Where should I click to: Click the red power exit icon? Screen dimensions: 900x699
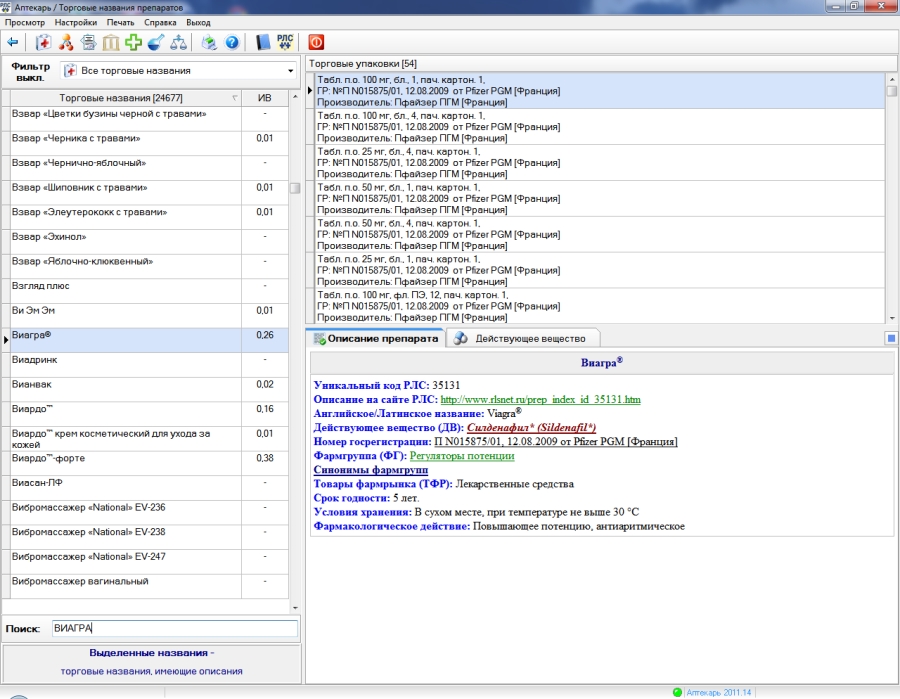[x=316, y=42]
